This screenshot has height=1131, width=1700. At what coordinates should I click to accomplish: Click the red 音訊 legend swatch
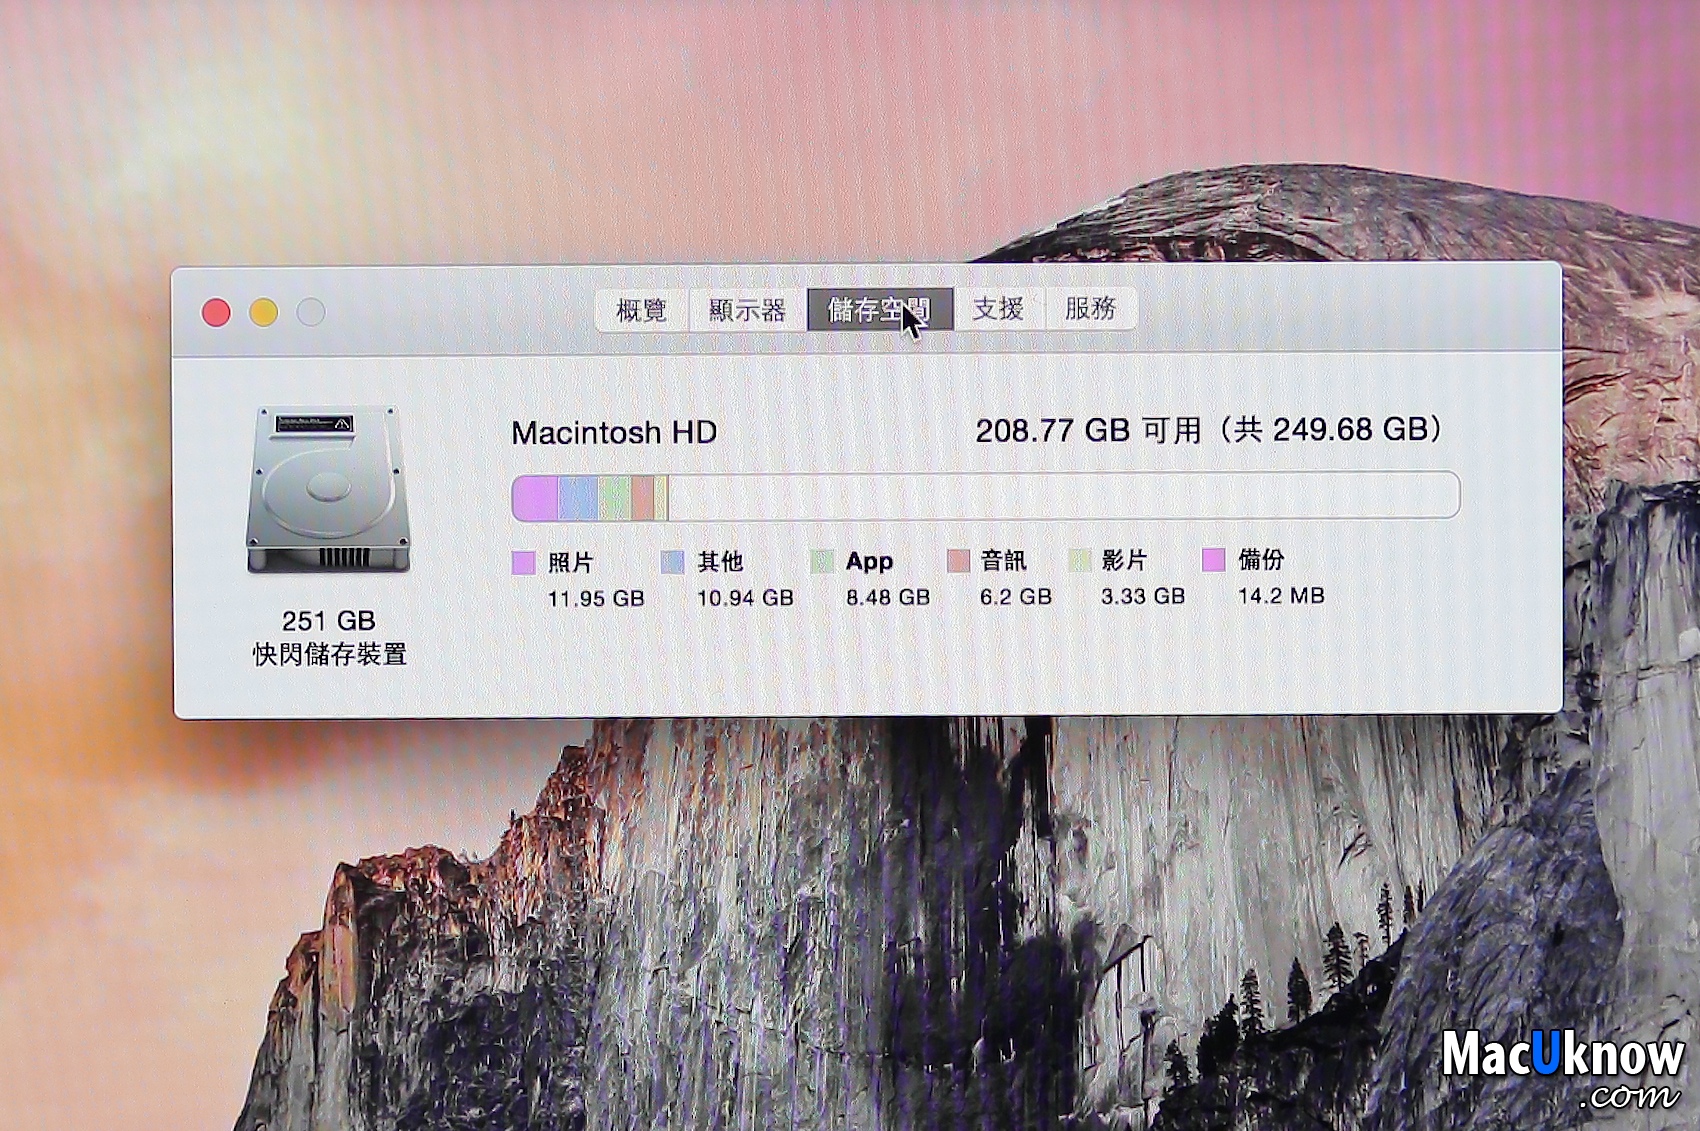[x=957, y=560]
